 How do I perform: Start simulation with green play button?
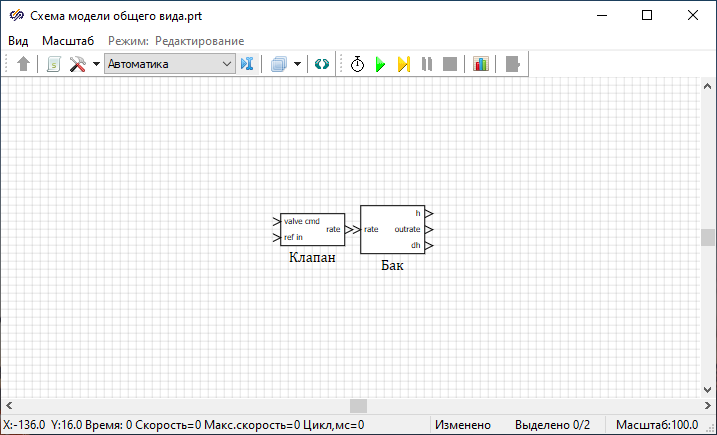click(x=380, y=64)
